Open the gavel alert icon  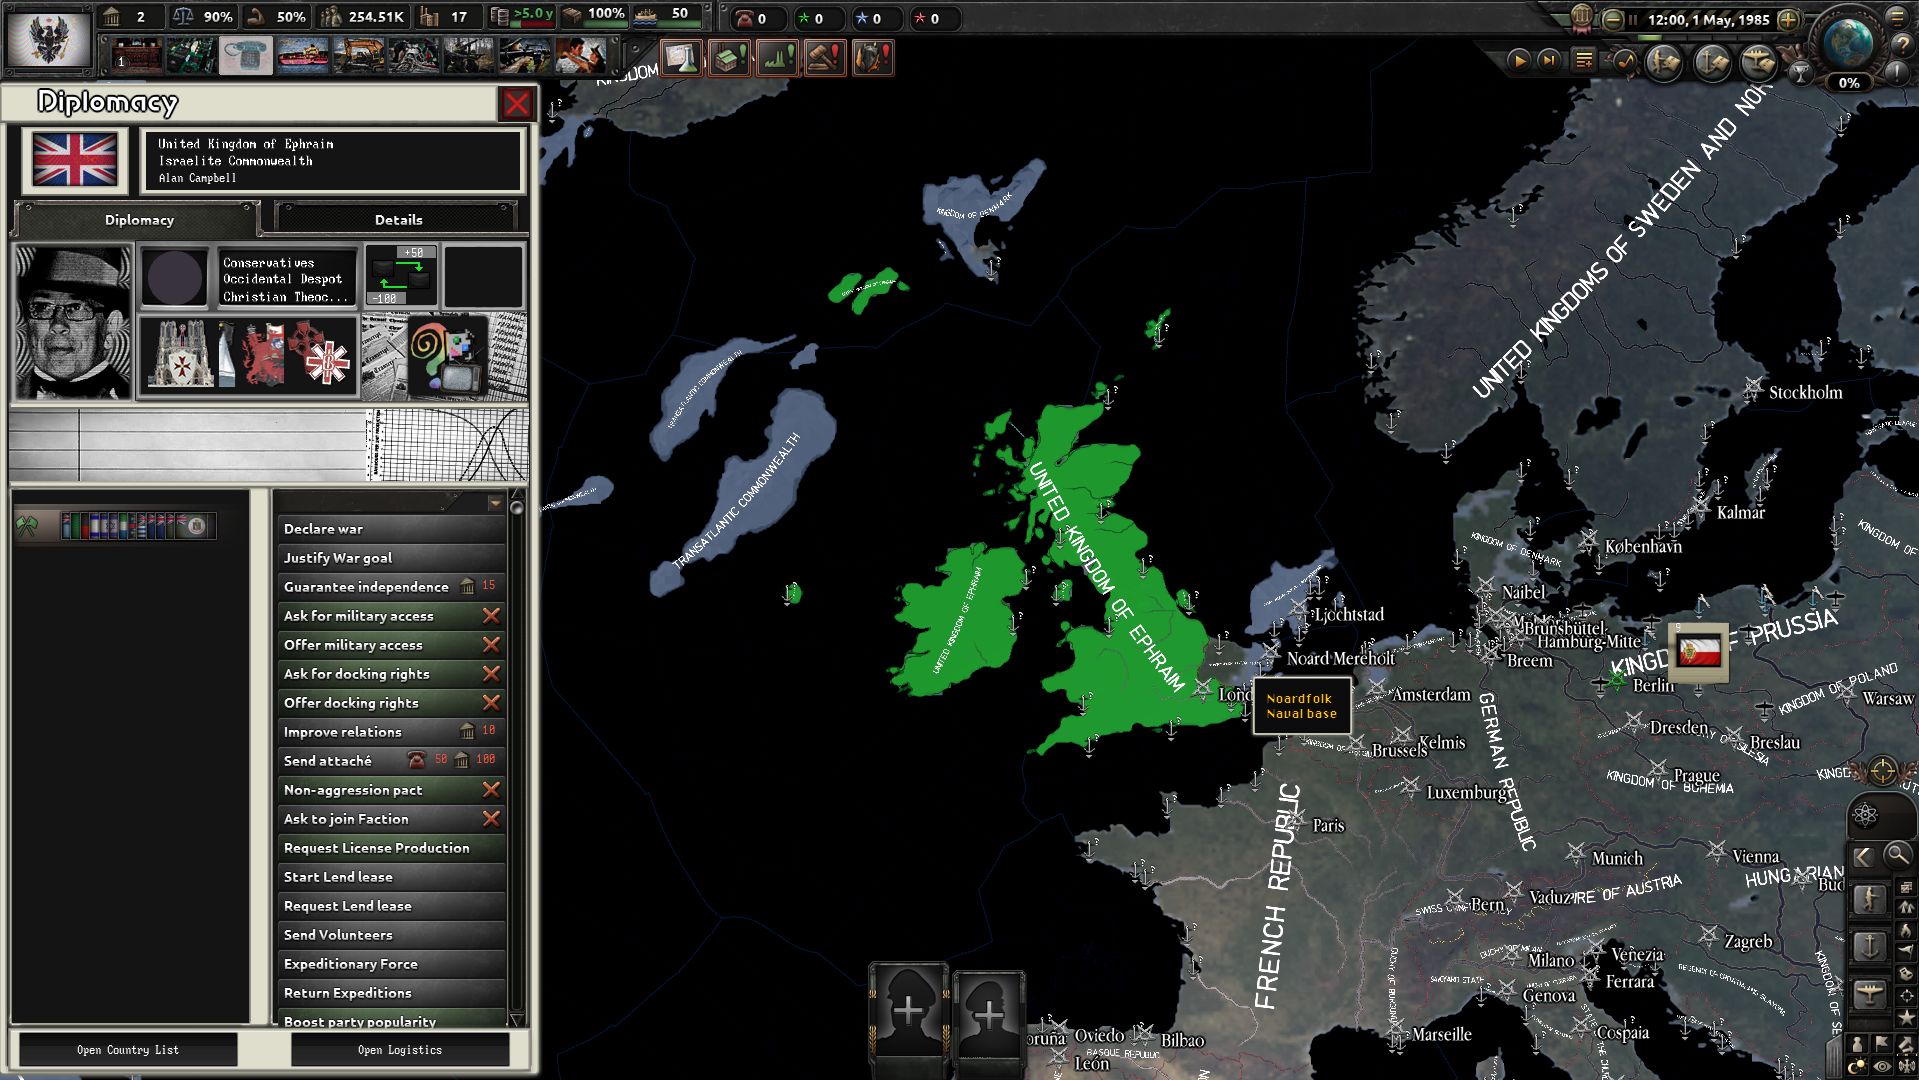tap(825, 58)
